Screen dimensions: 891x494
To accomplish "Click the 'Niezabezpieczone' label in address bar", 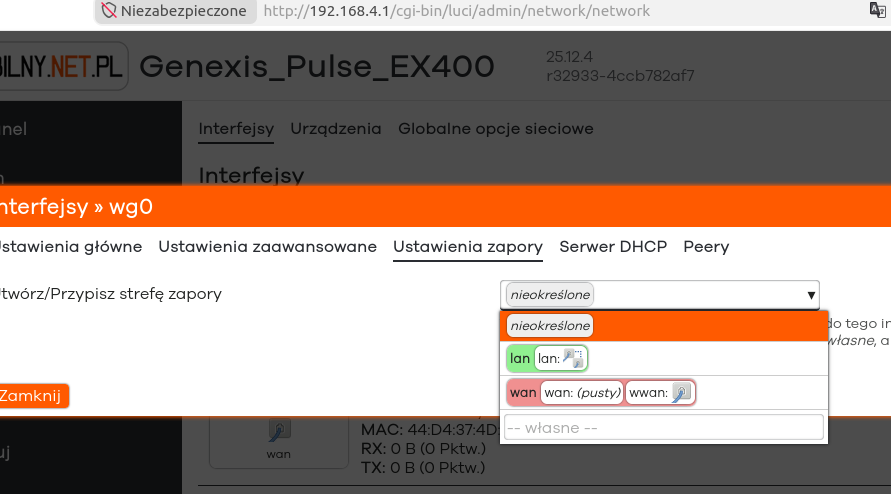I will coord(183,11).
